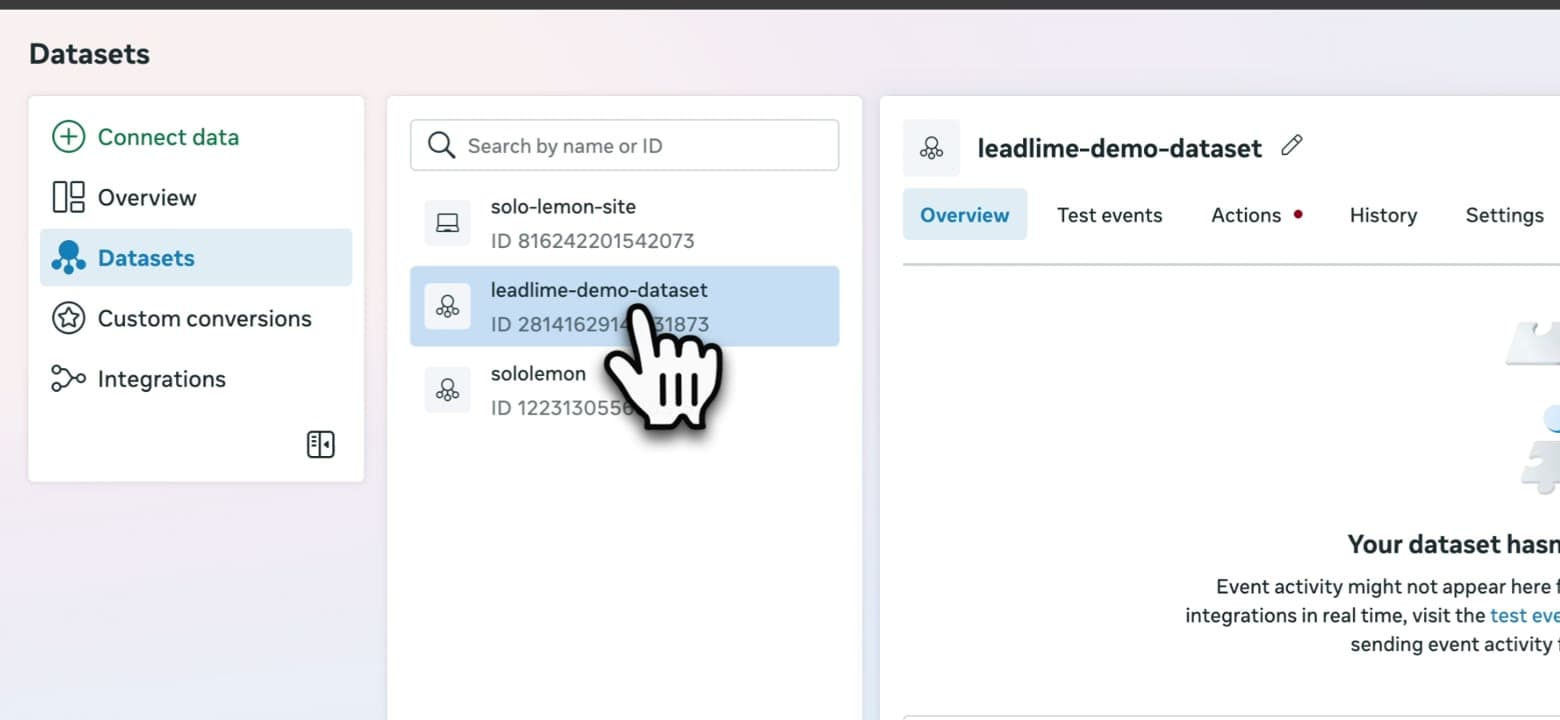Select the Datasets sidebar icon
1560x720 pixels.
[x=68, y=258]
